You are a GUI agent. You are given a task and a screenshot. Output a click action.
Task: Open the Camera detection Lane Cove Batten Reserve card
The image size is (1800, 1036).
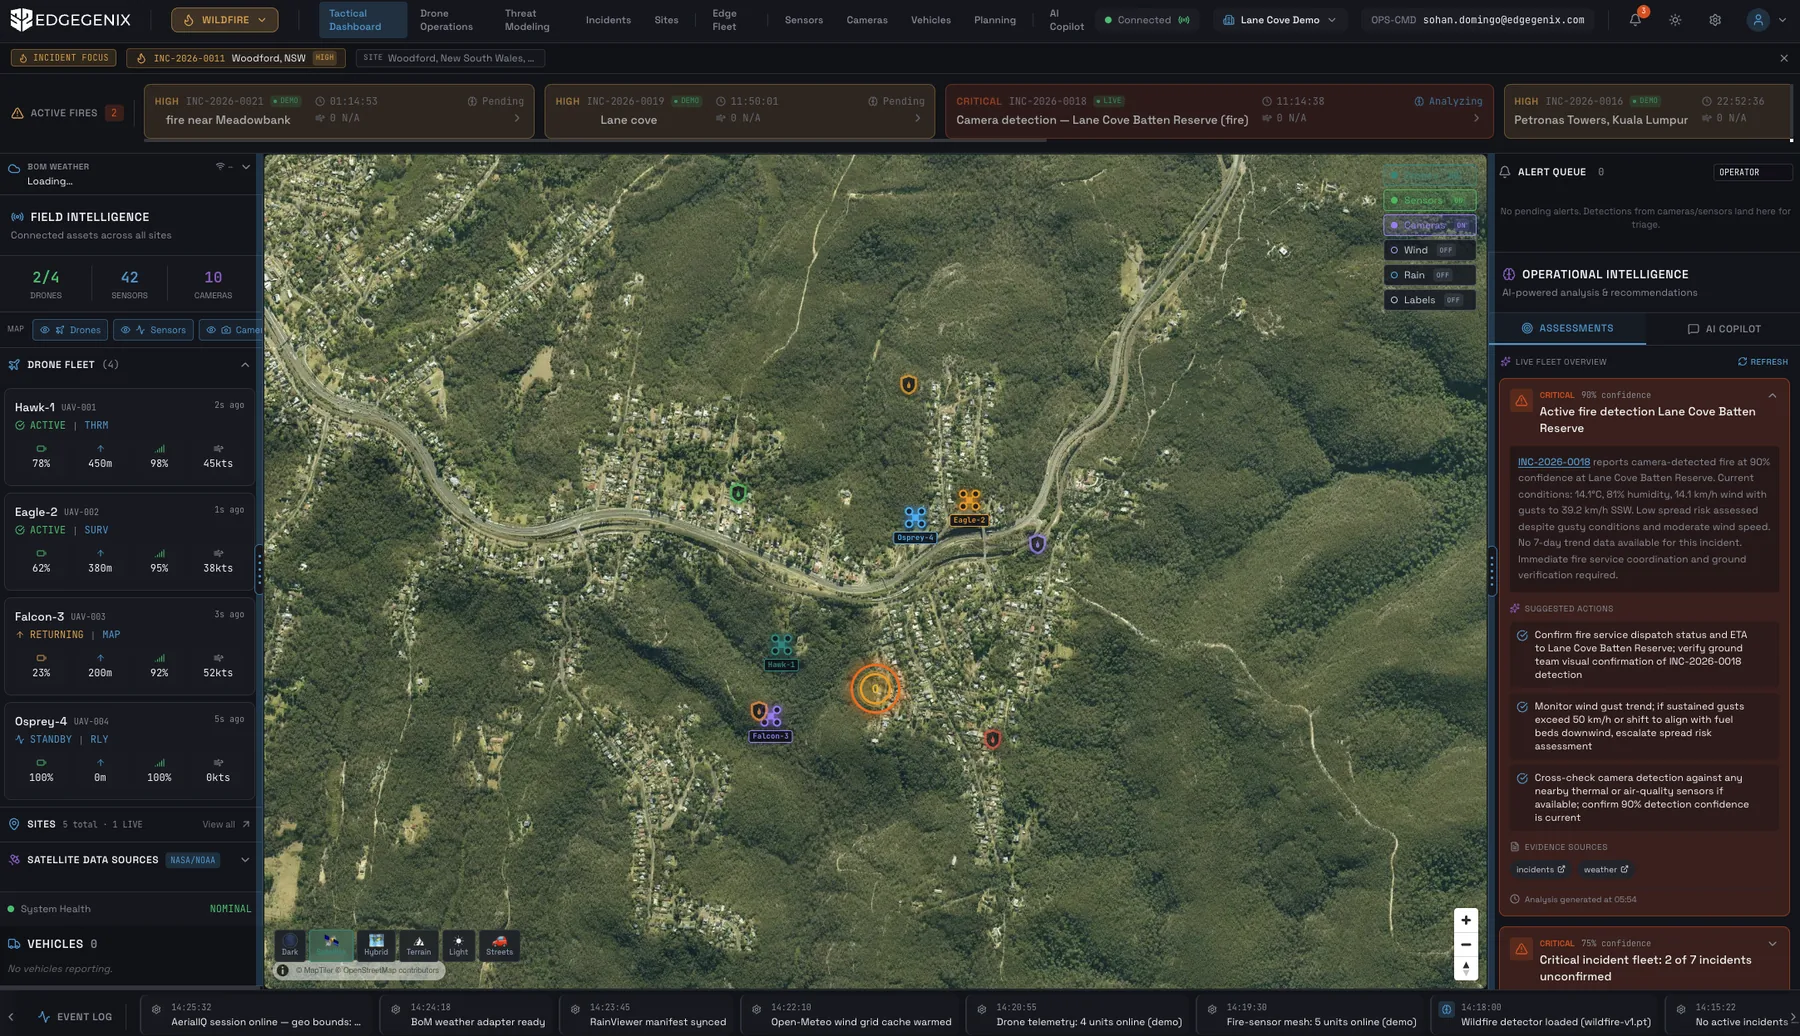coord(1219,111)
